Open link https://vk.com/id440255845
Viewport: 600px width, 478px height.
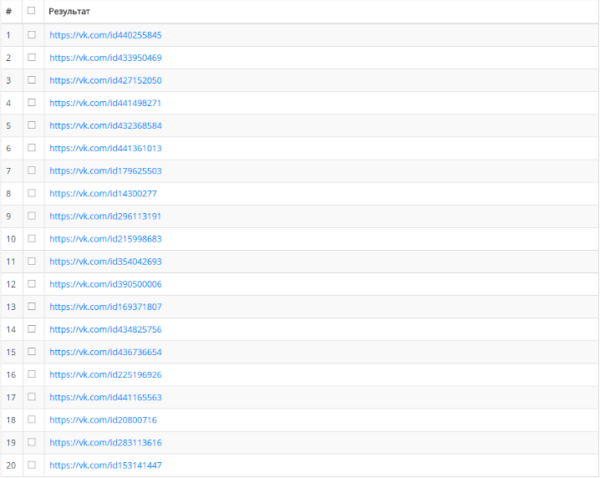pyautogui.click(x=106, y=35)
